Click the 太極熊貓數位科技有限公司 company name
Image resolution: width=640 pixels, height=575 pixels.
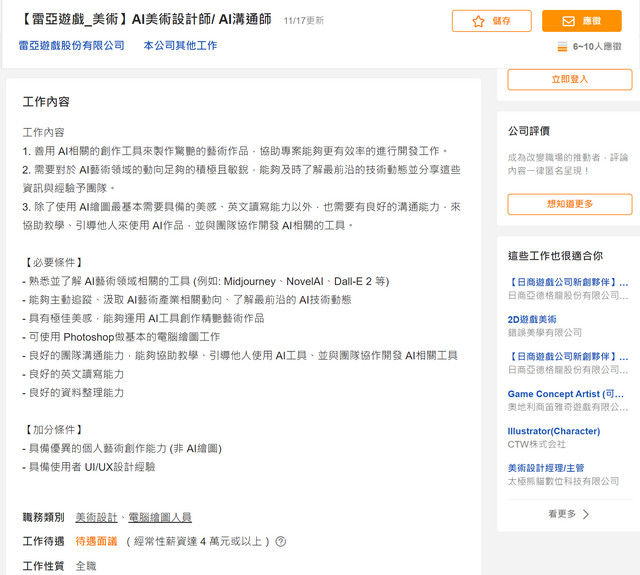[x=563, y=482]
